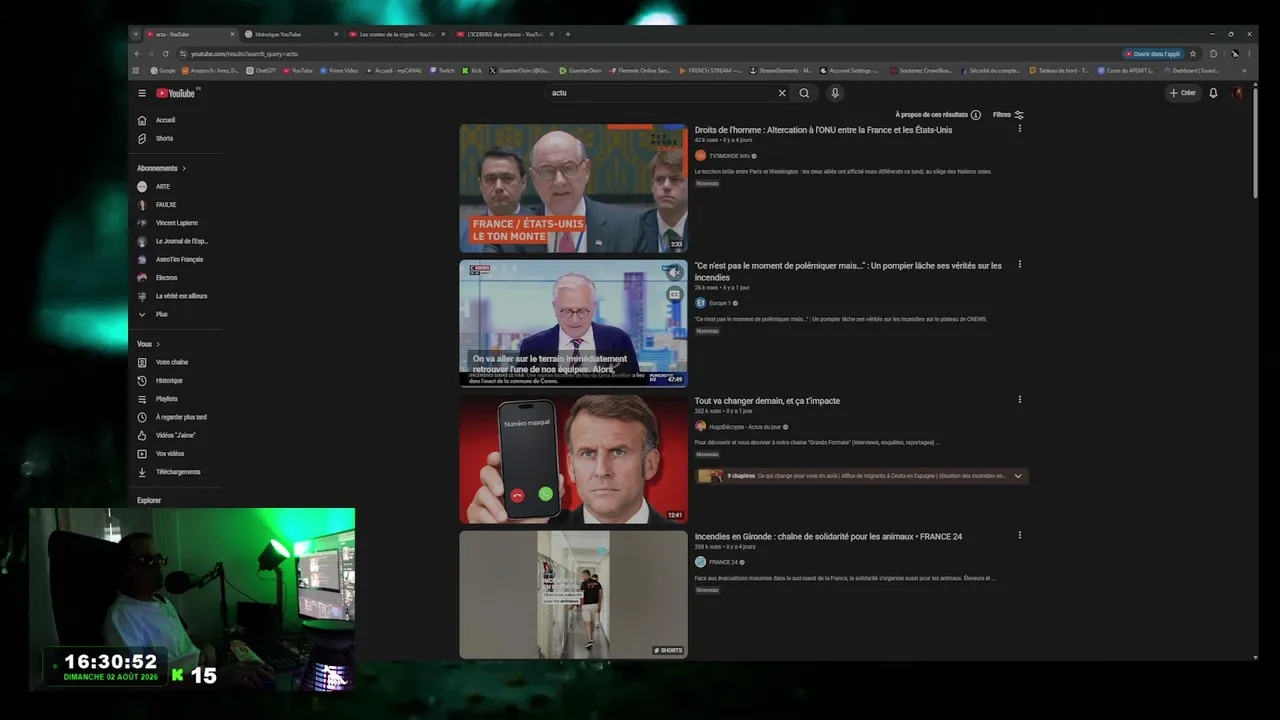Open Shorts from the sidebar icon
The image size is (1280, 720).
pyautogui.click(x=142, y=138)
